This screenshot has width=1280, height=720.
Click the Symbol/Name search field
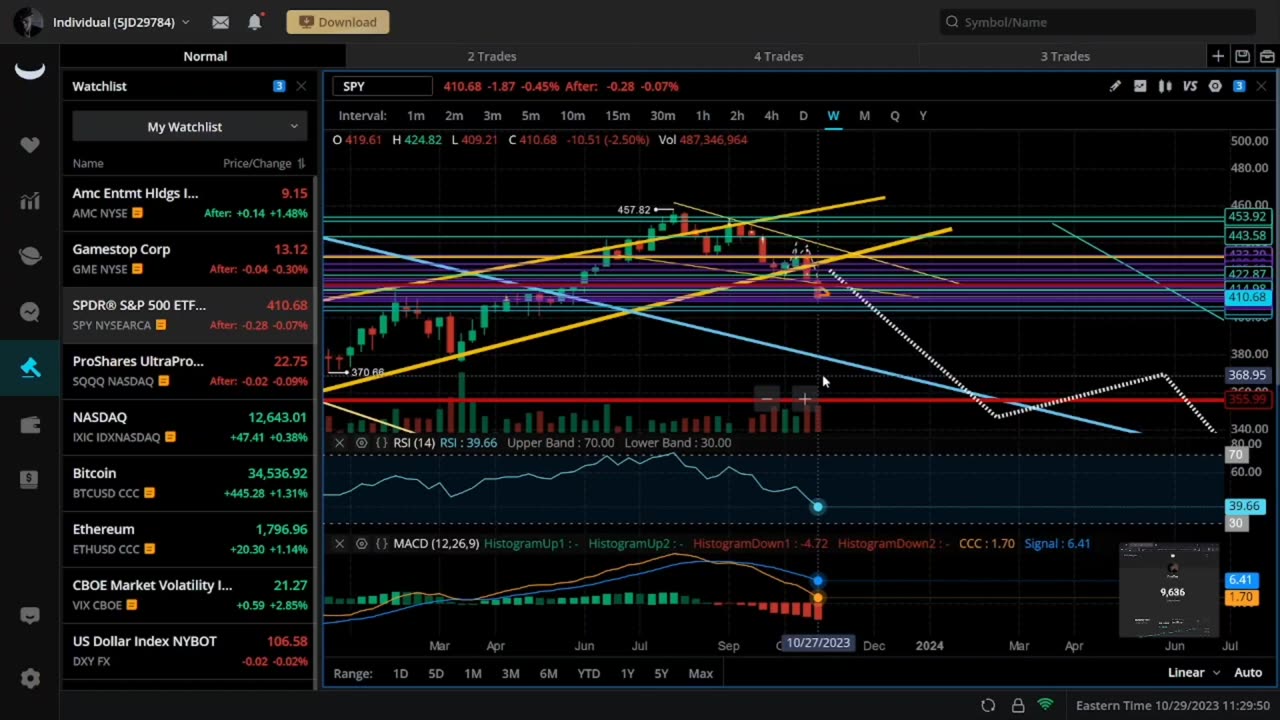tap(1098, 22)
